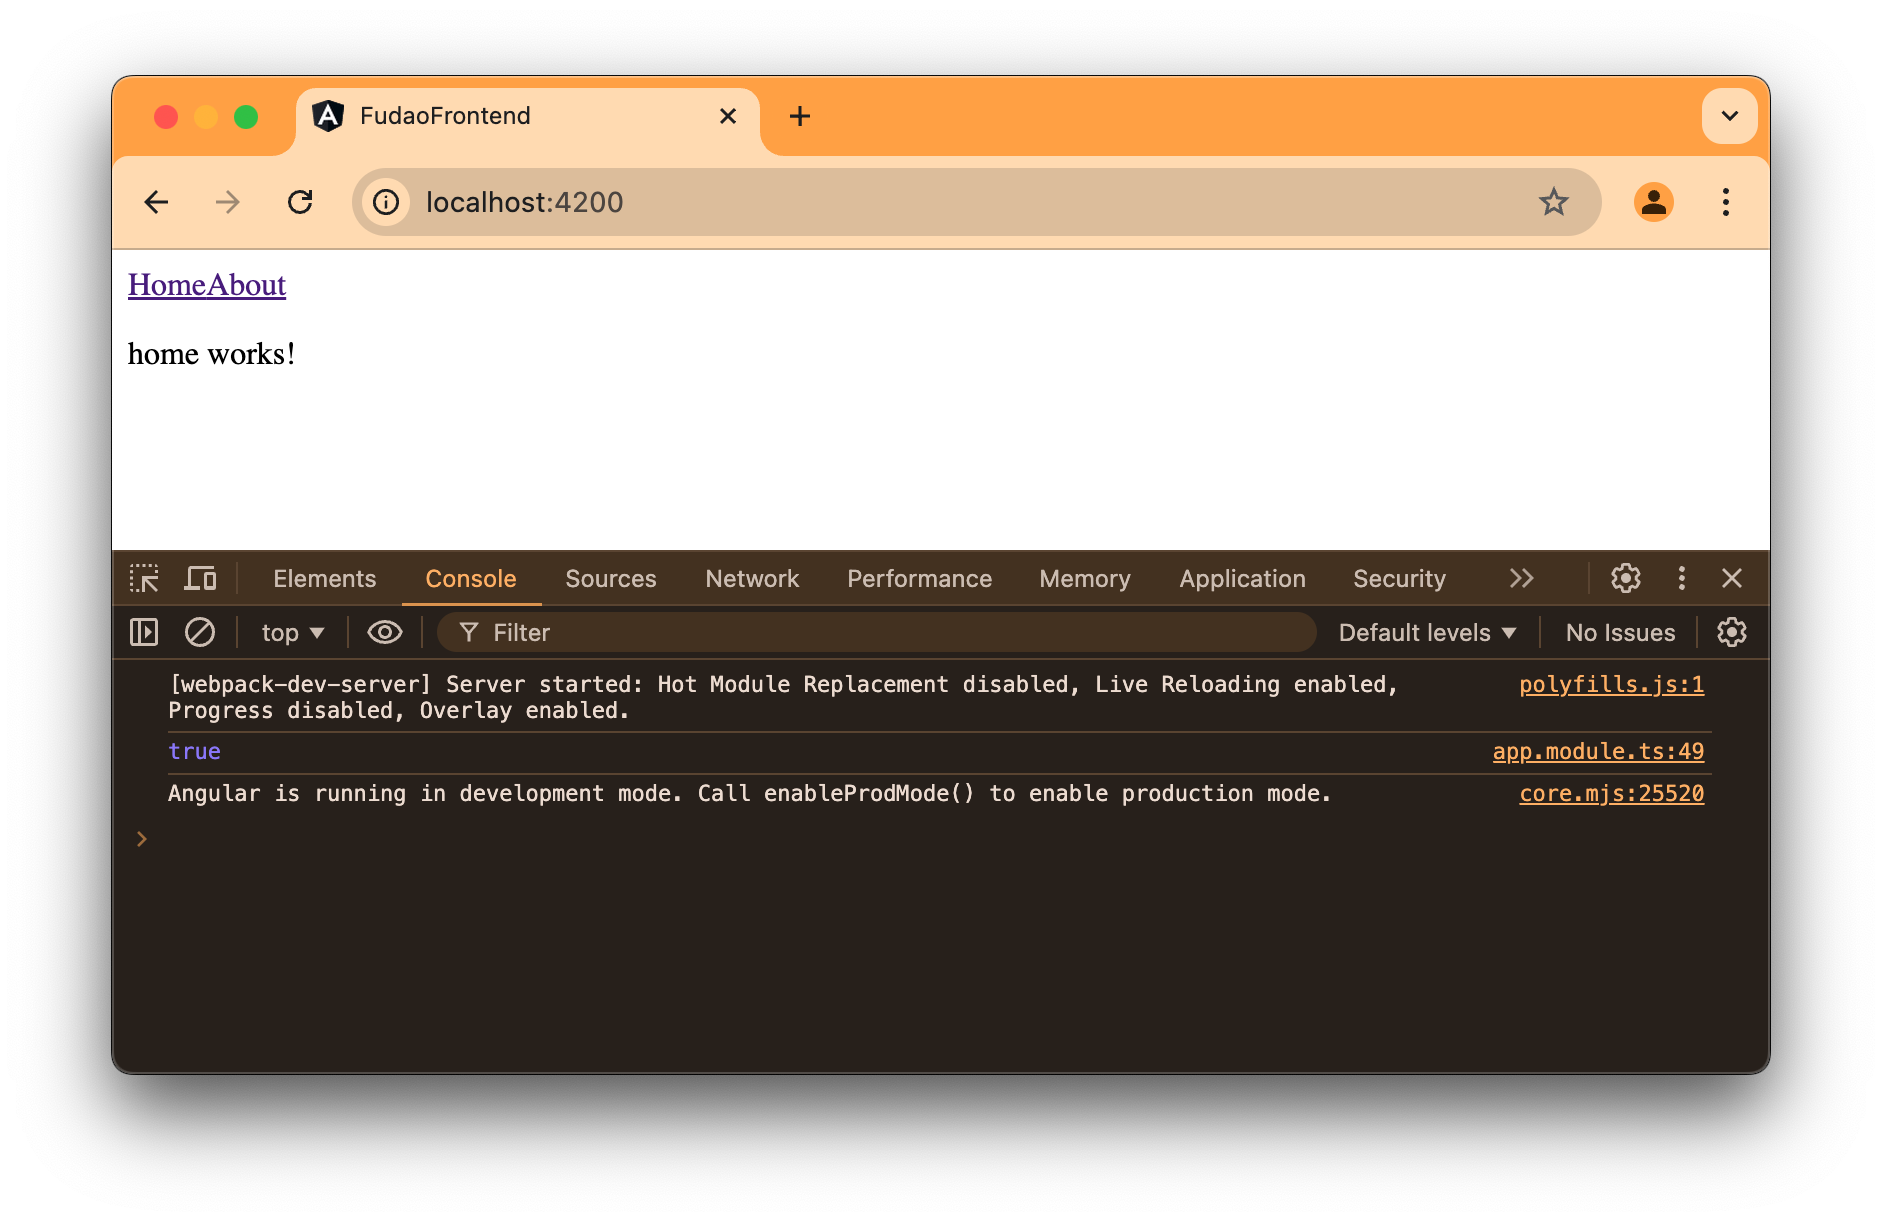Click the funnel filter icon in console
Image resolution: width=1882 pixels, height=1222 pixels.
[468, 632]
